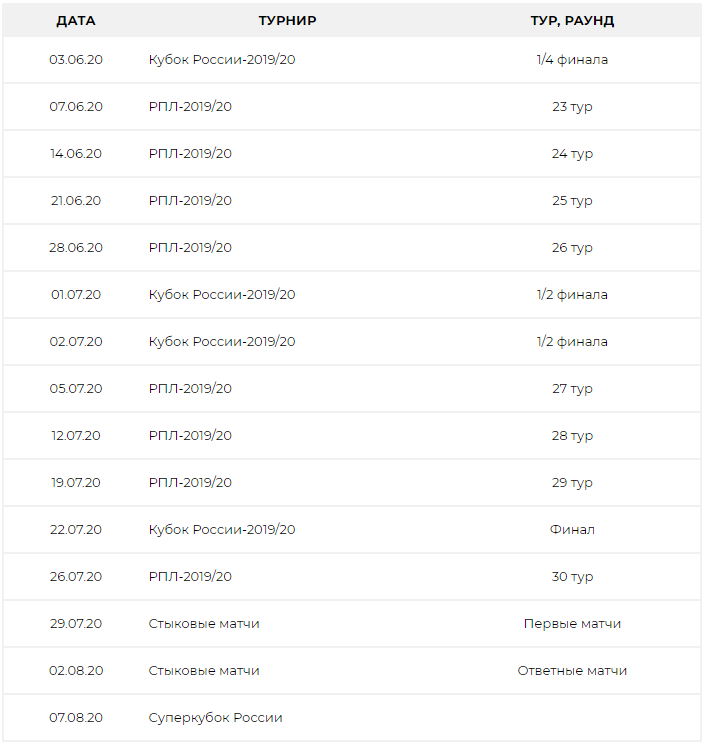The image size is (704, 745).
Task: Select the 28 тур cell
Action: 572,436
